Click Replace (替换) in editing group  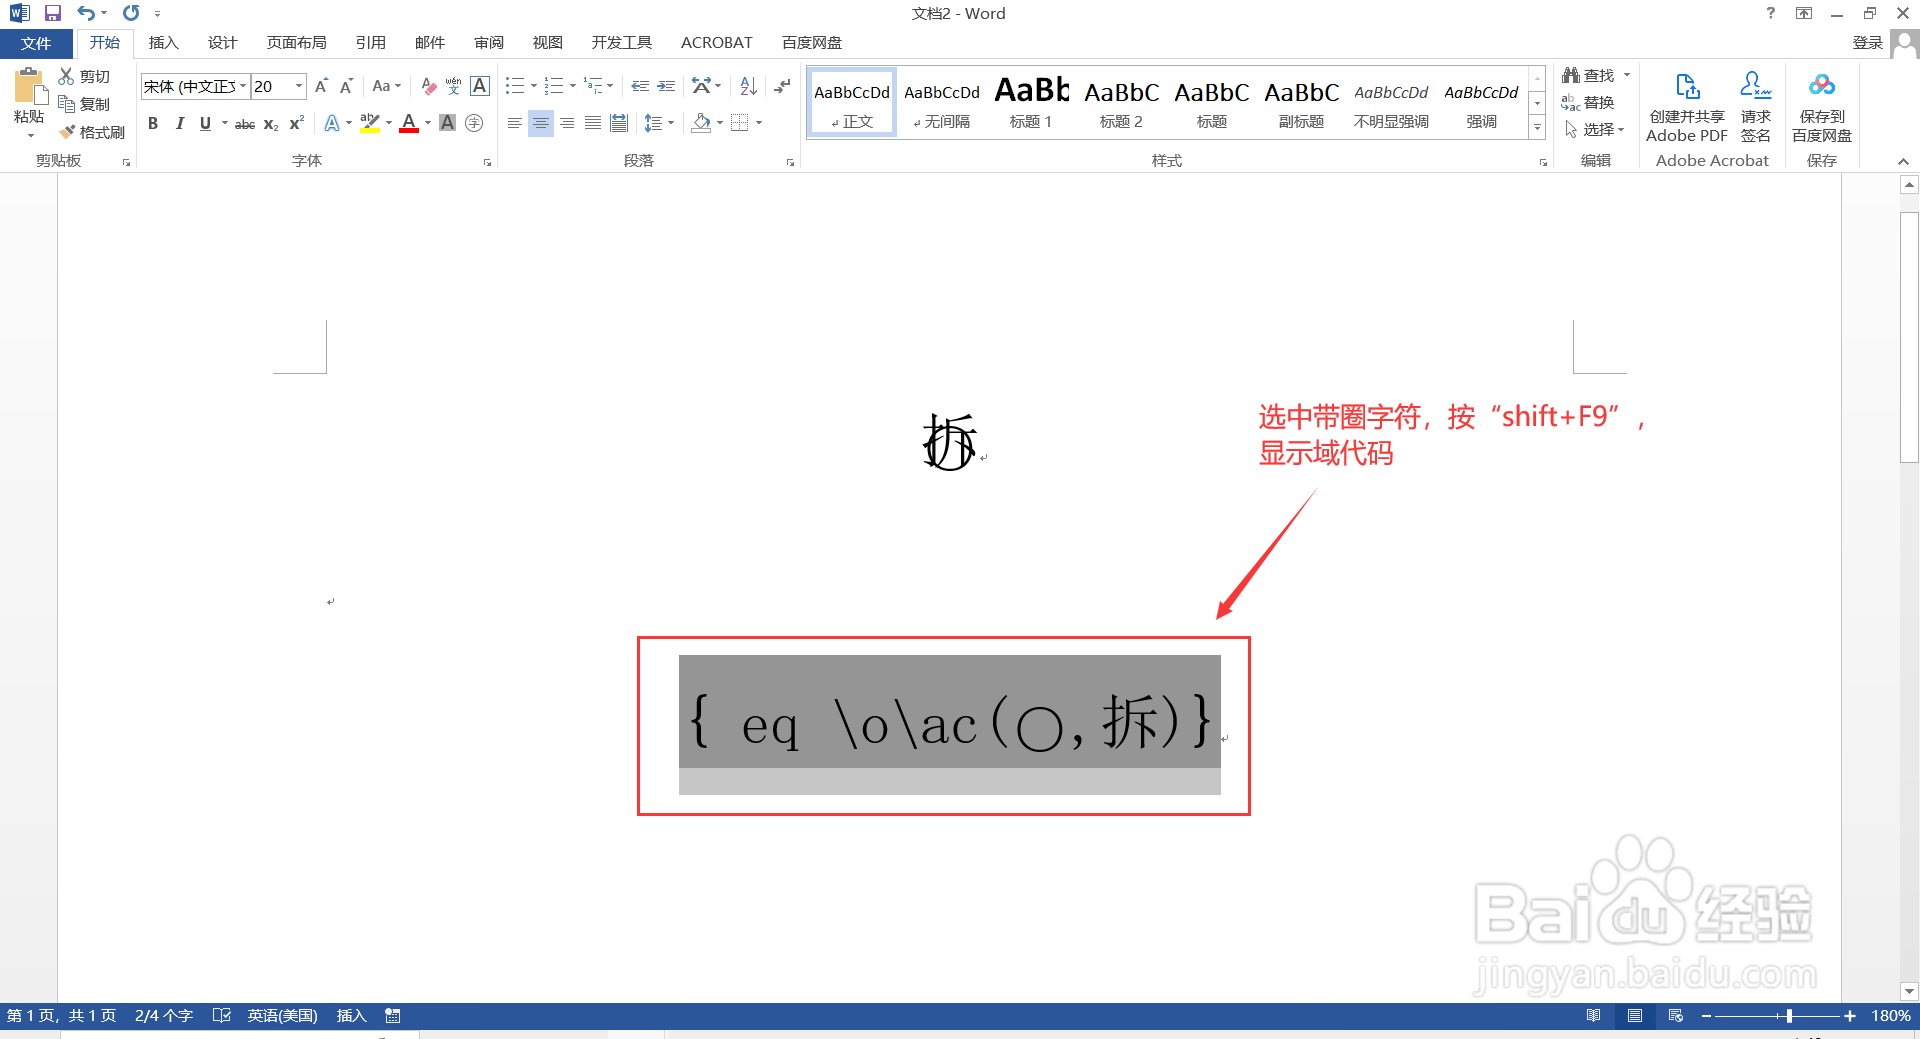pos(1589,102)
